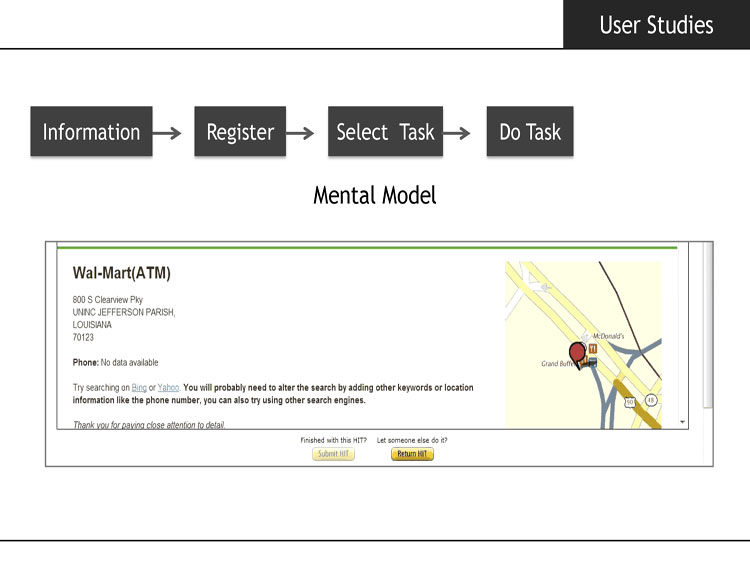Click arrow between Select Task and Do Task

tap(457, 133)
